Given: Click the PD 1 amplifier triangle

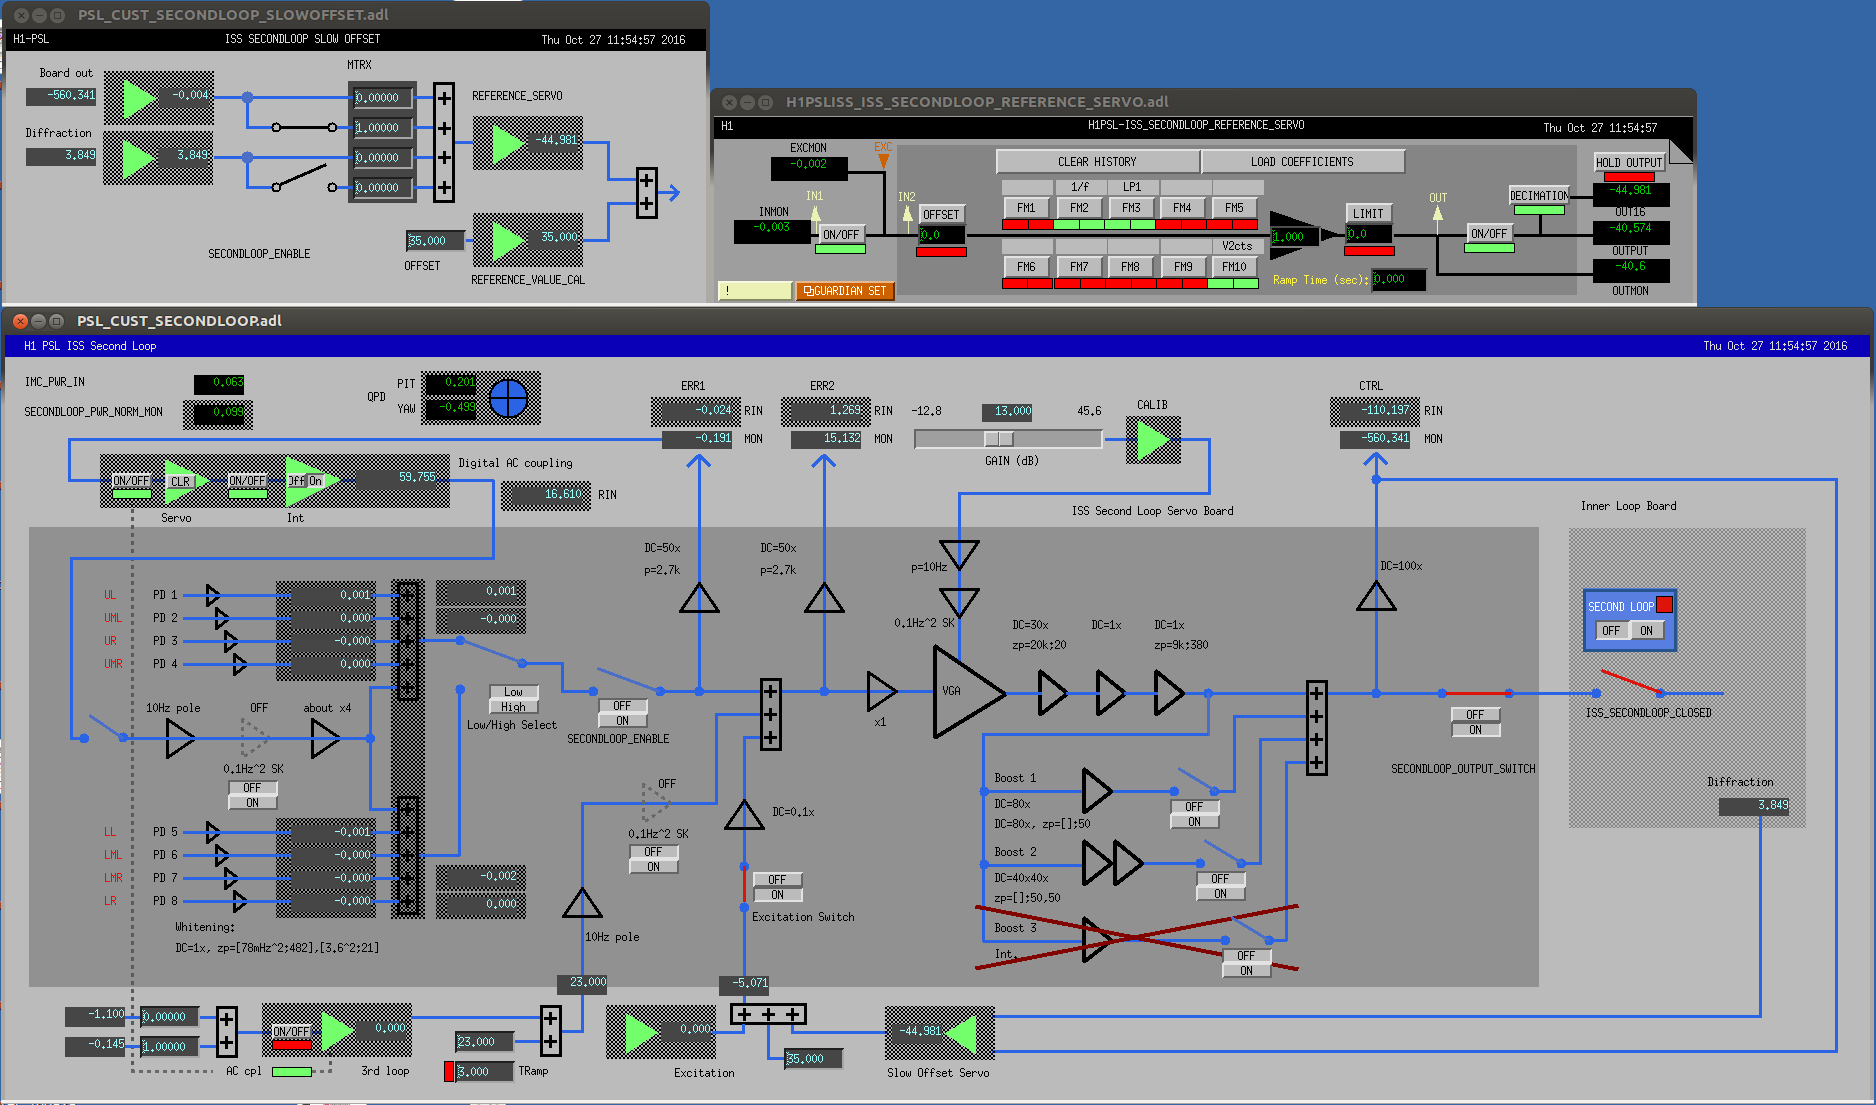Looking at the screenshot, I should [x=213, y=595].
